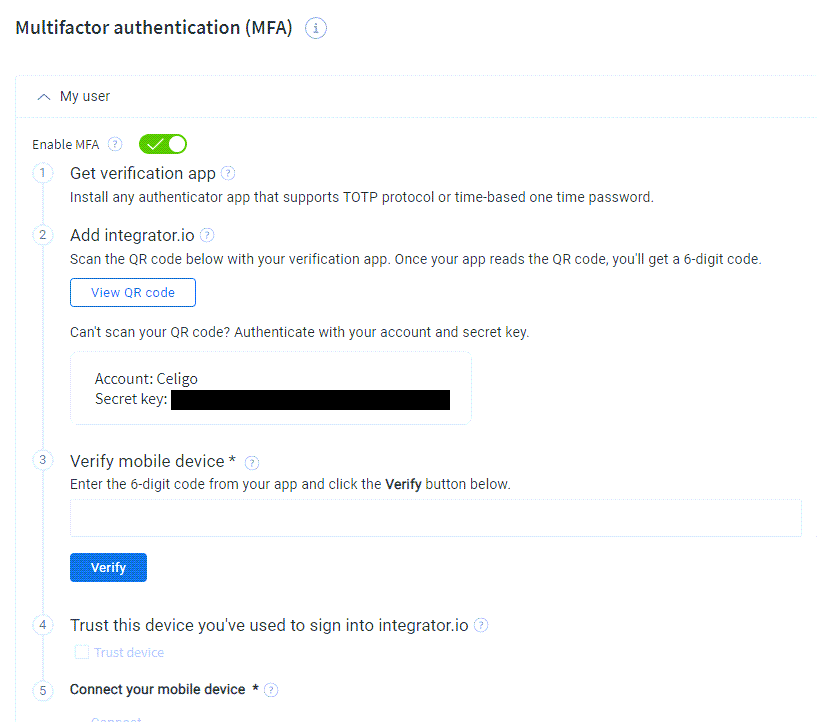Viewport: 817px width, 722px height.
Task: Click the 'Add integrator.io' step heading
Action: click(x=132, y=235)
